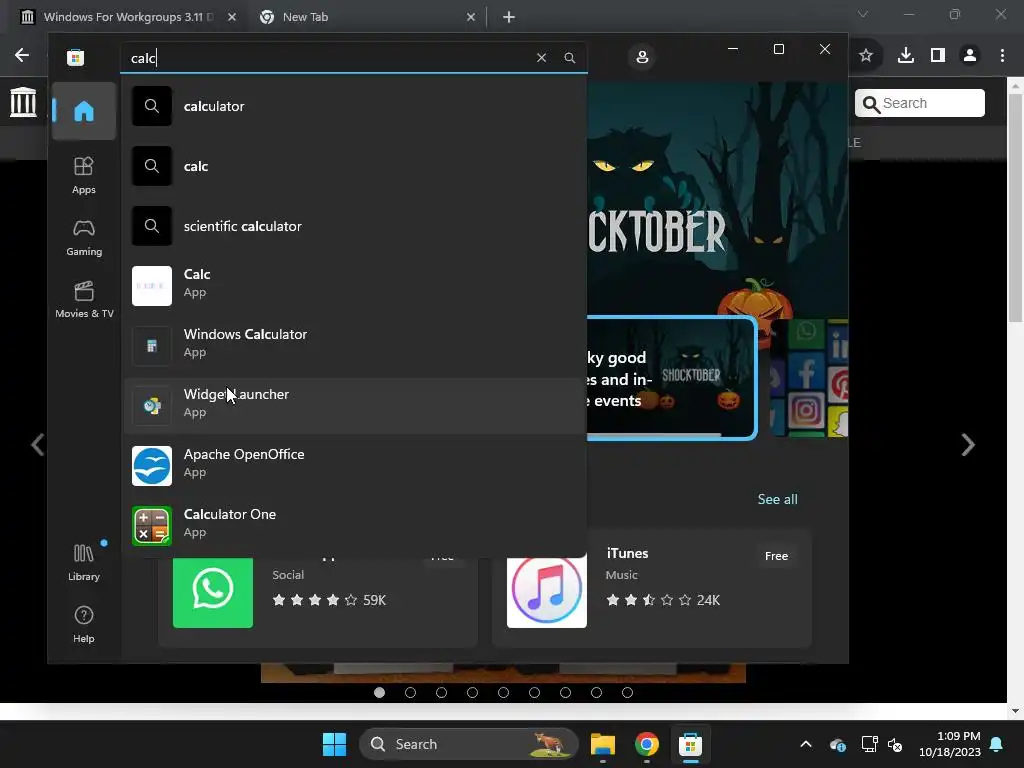Open the taskbar clock and date
Viewport: 1024px width, 768px height.
click(x=950, y=744)
